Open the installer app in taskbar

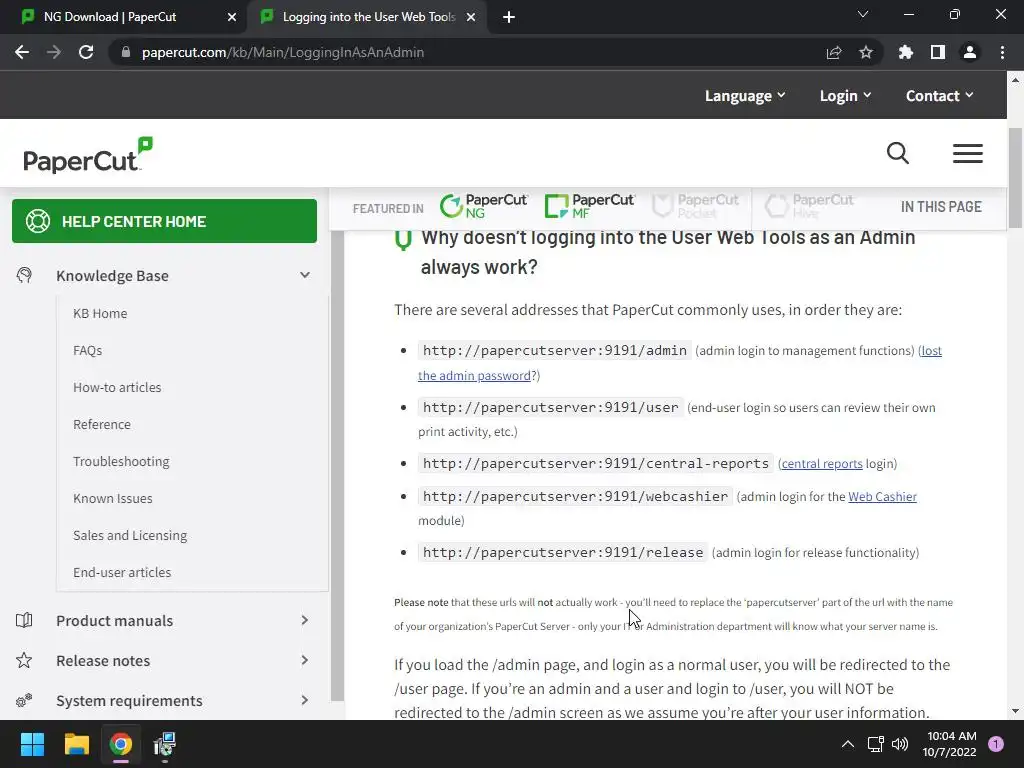[165, 744]
